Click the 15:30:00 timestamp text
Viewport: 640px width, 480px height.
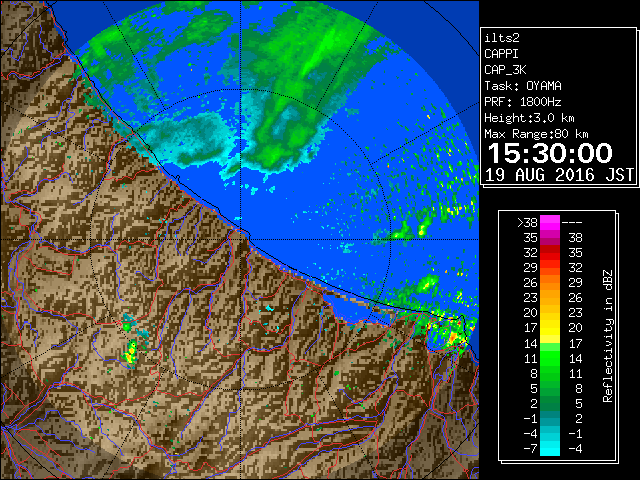[550, 153]
